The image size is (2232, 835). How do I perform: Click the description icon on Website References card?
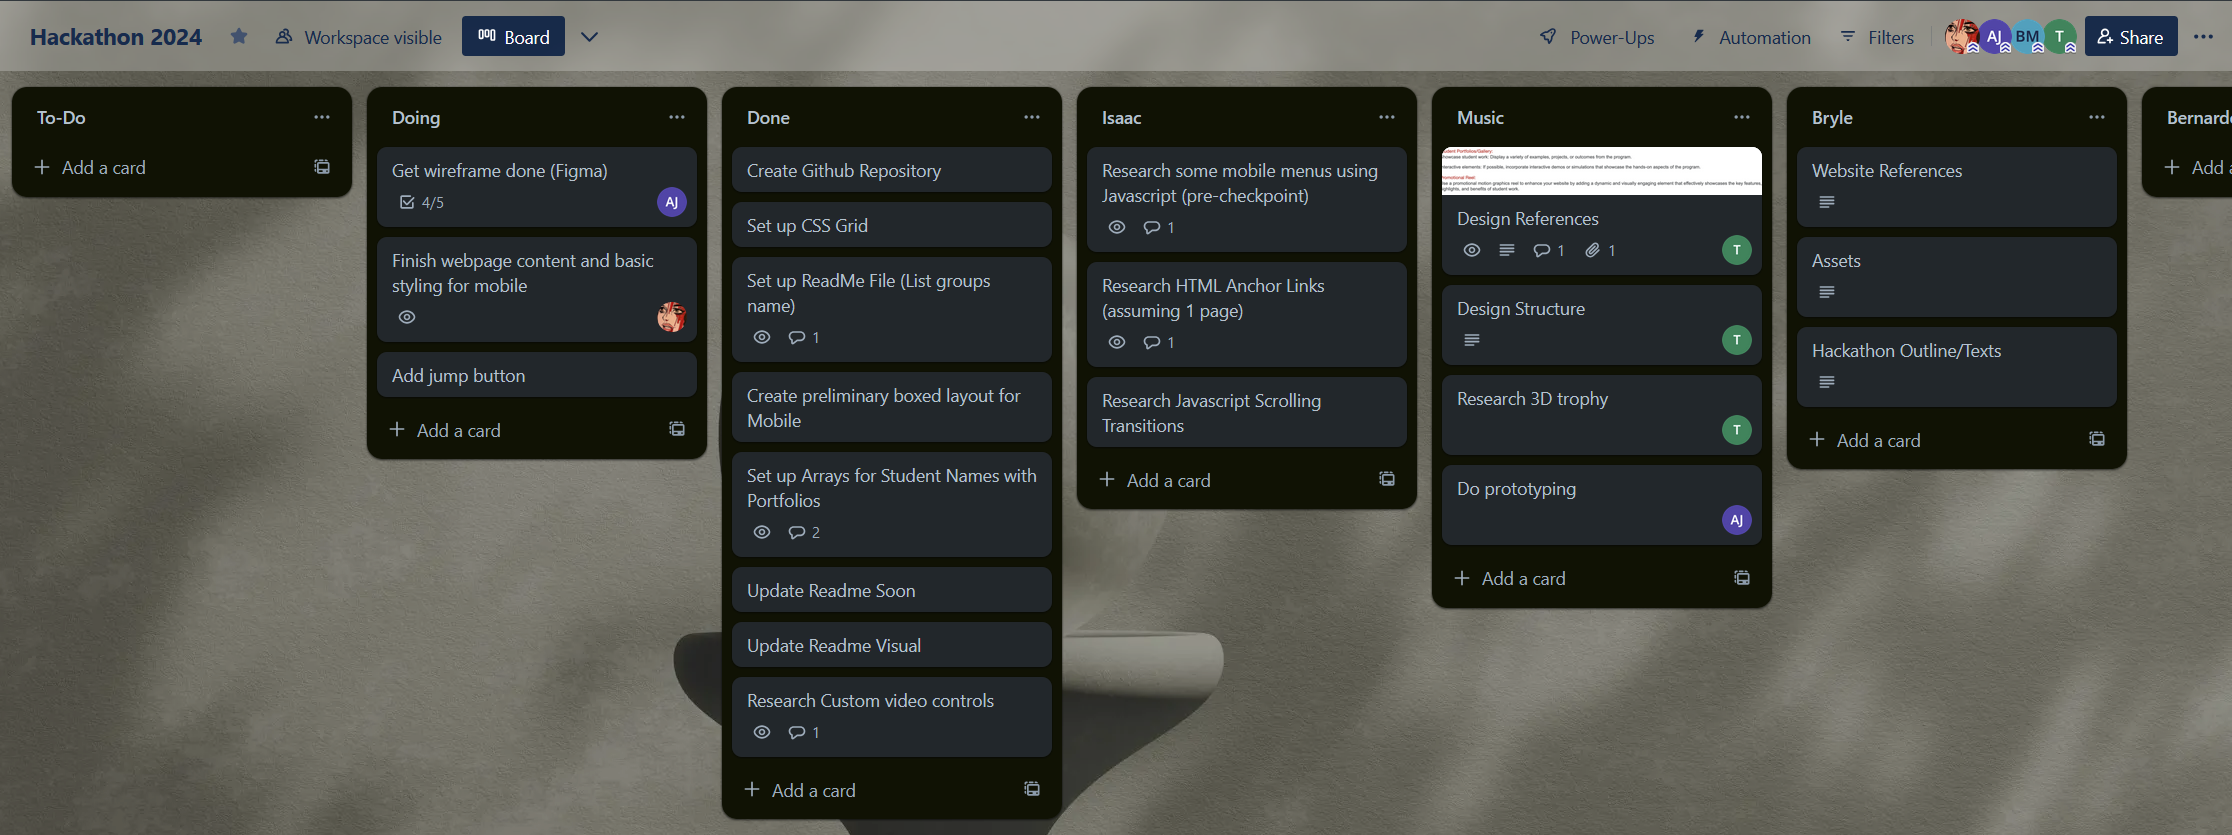(1826, 203)
